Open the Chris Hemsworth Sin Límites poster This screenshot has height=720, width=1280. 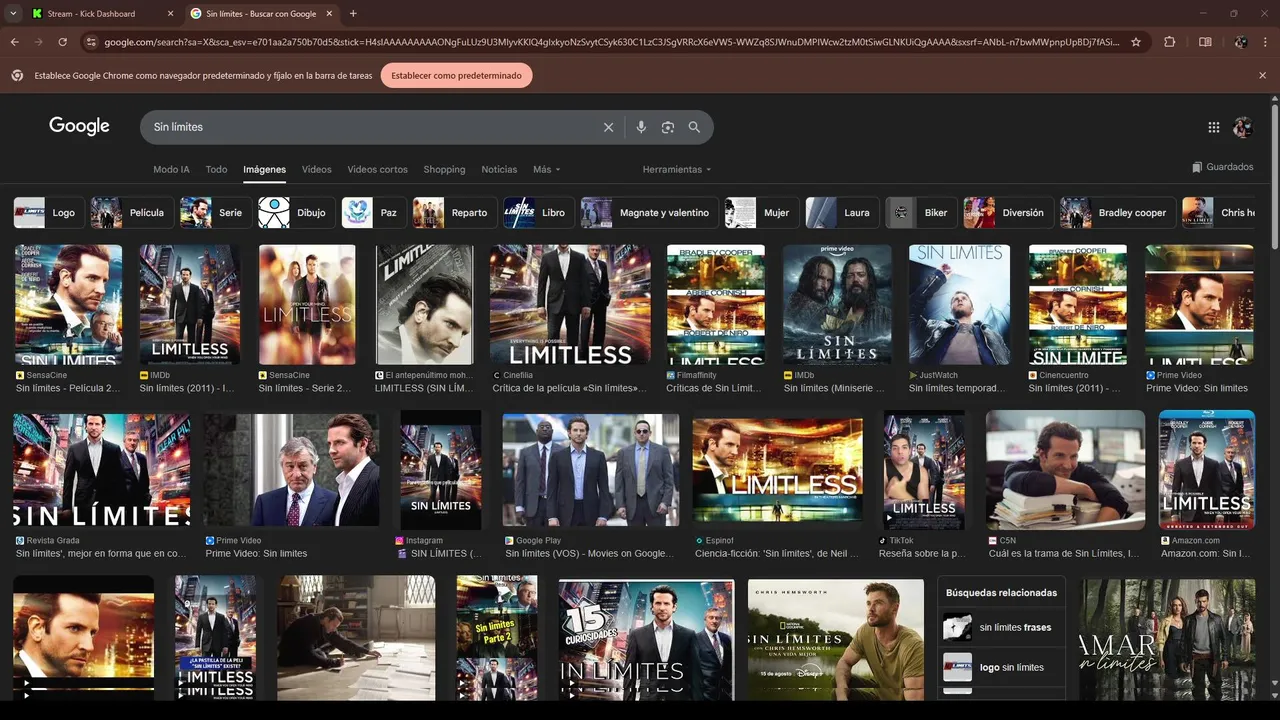point(836,640)
